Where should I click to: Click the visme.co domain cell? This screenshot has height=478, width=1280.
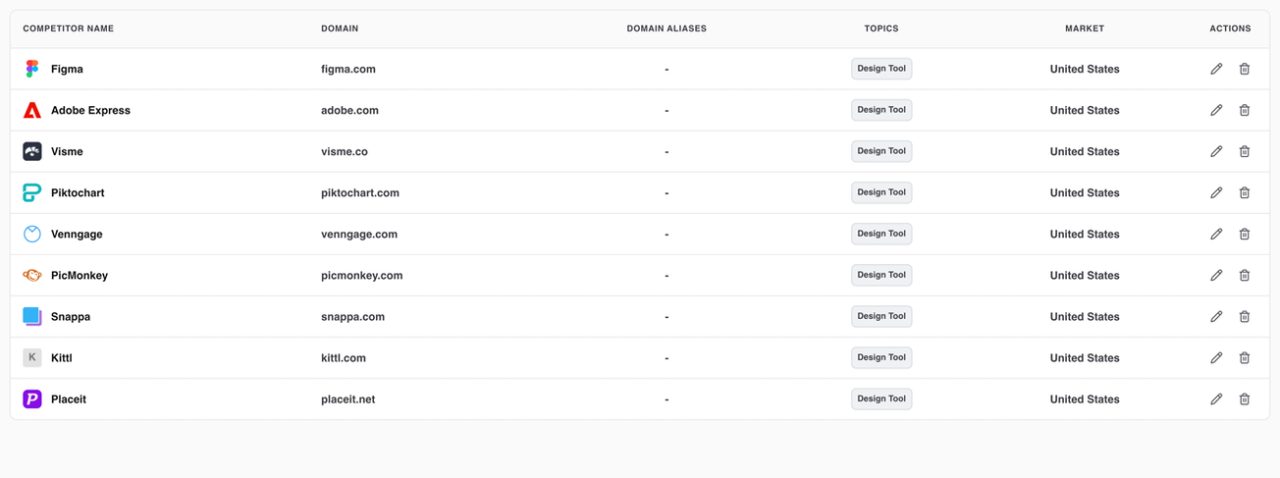pyautogui.click(x=344, y=152)
